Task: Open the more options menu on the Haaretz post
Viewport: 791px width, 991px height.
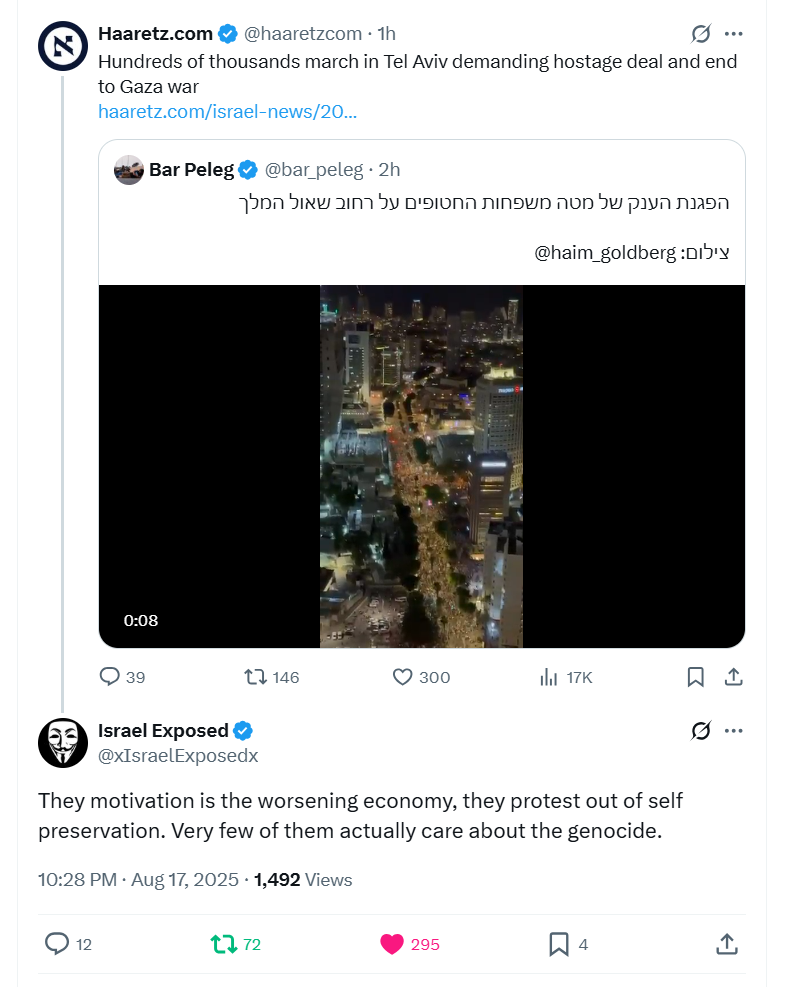Action: (734, 34)
